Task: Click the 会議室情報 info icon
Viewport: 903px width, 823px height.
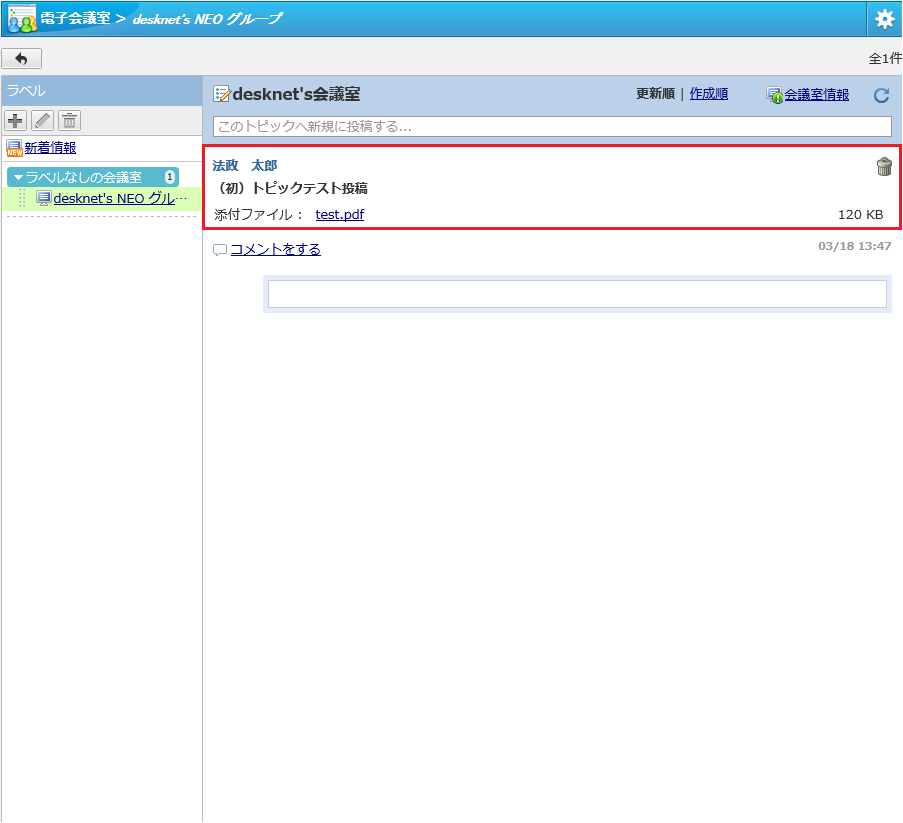Action: 775,95
